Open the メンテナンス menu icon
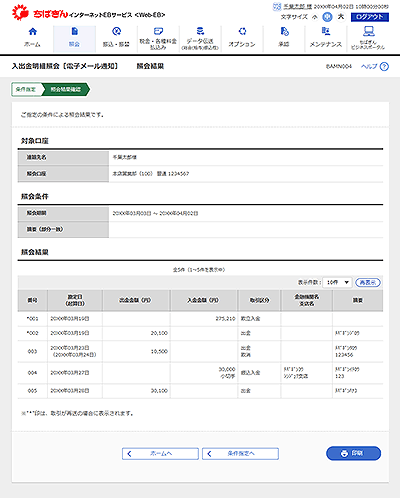This screenshot has width=400, height=498. tap(326, 31)
